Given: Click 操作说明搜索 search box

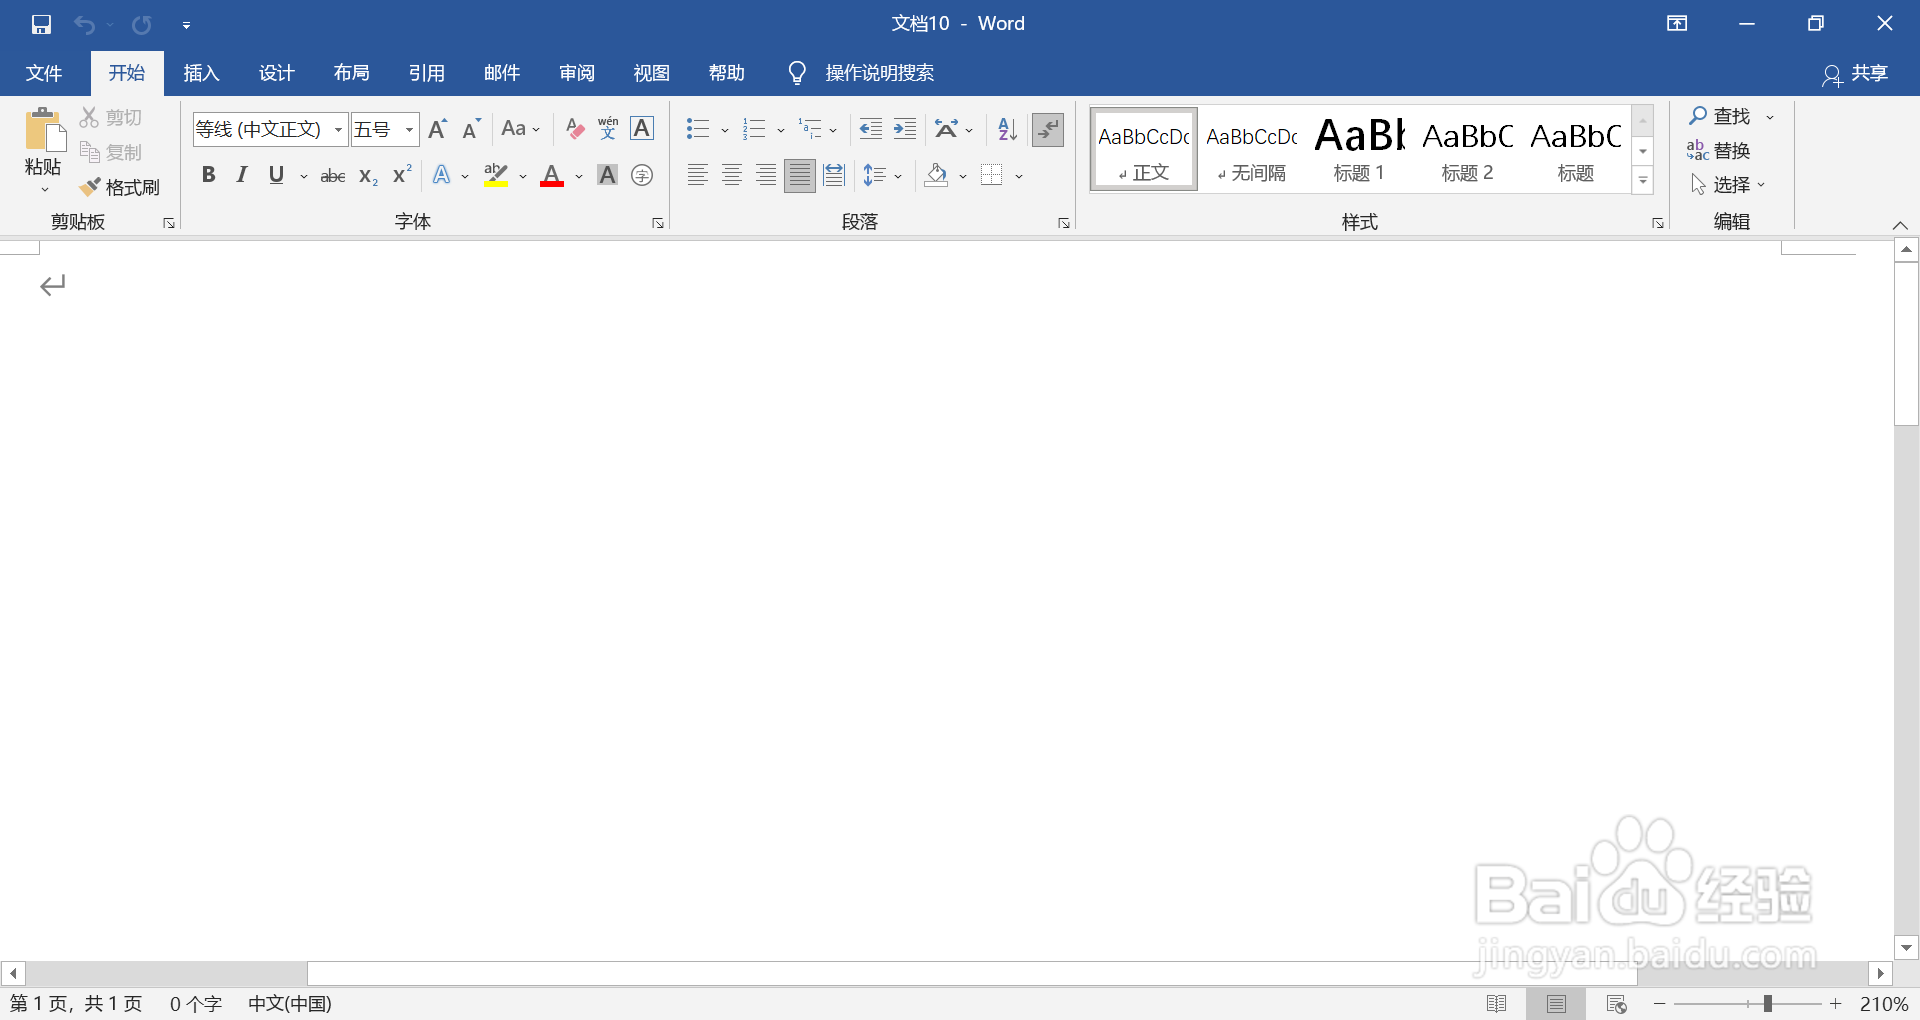Looking at the screenshot, I should [880, 73].
